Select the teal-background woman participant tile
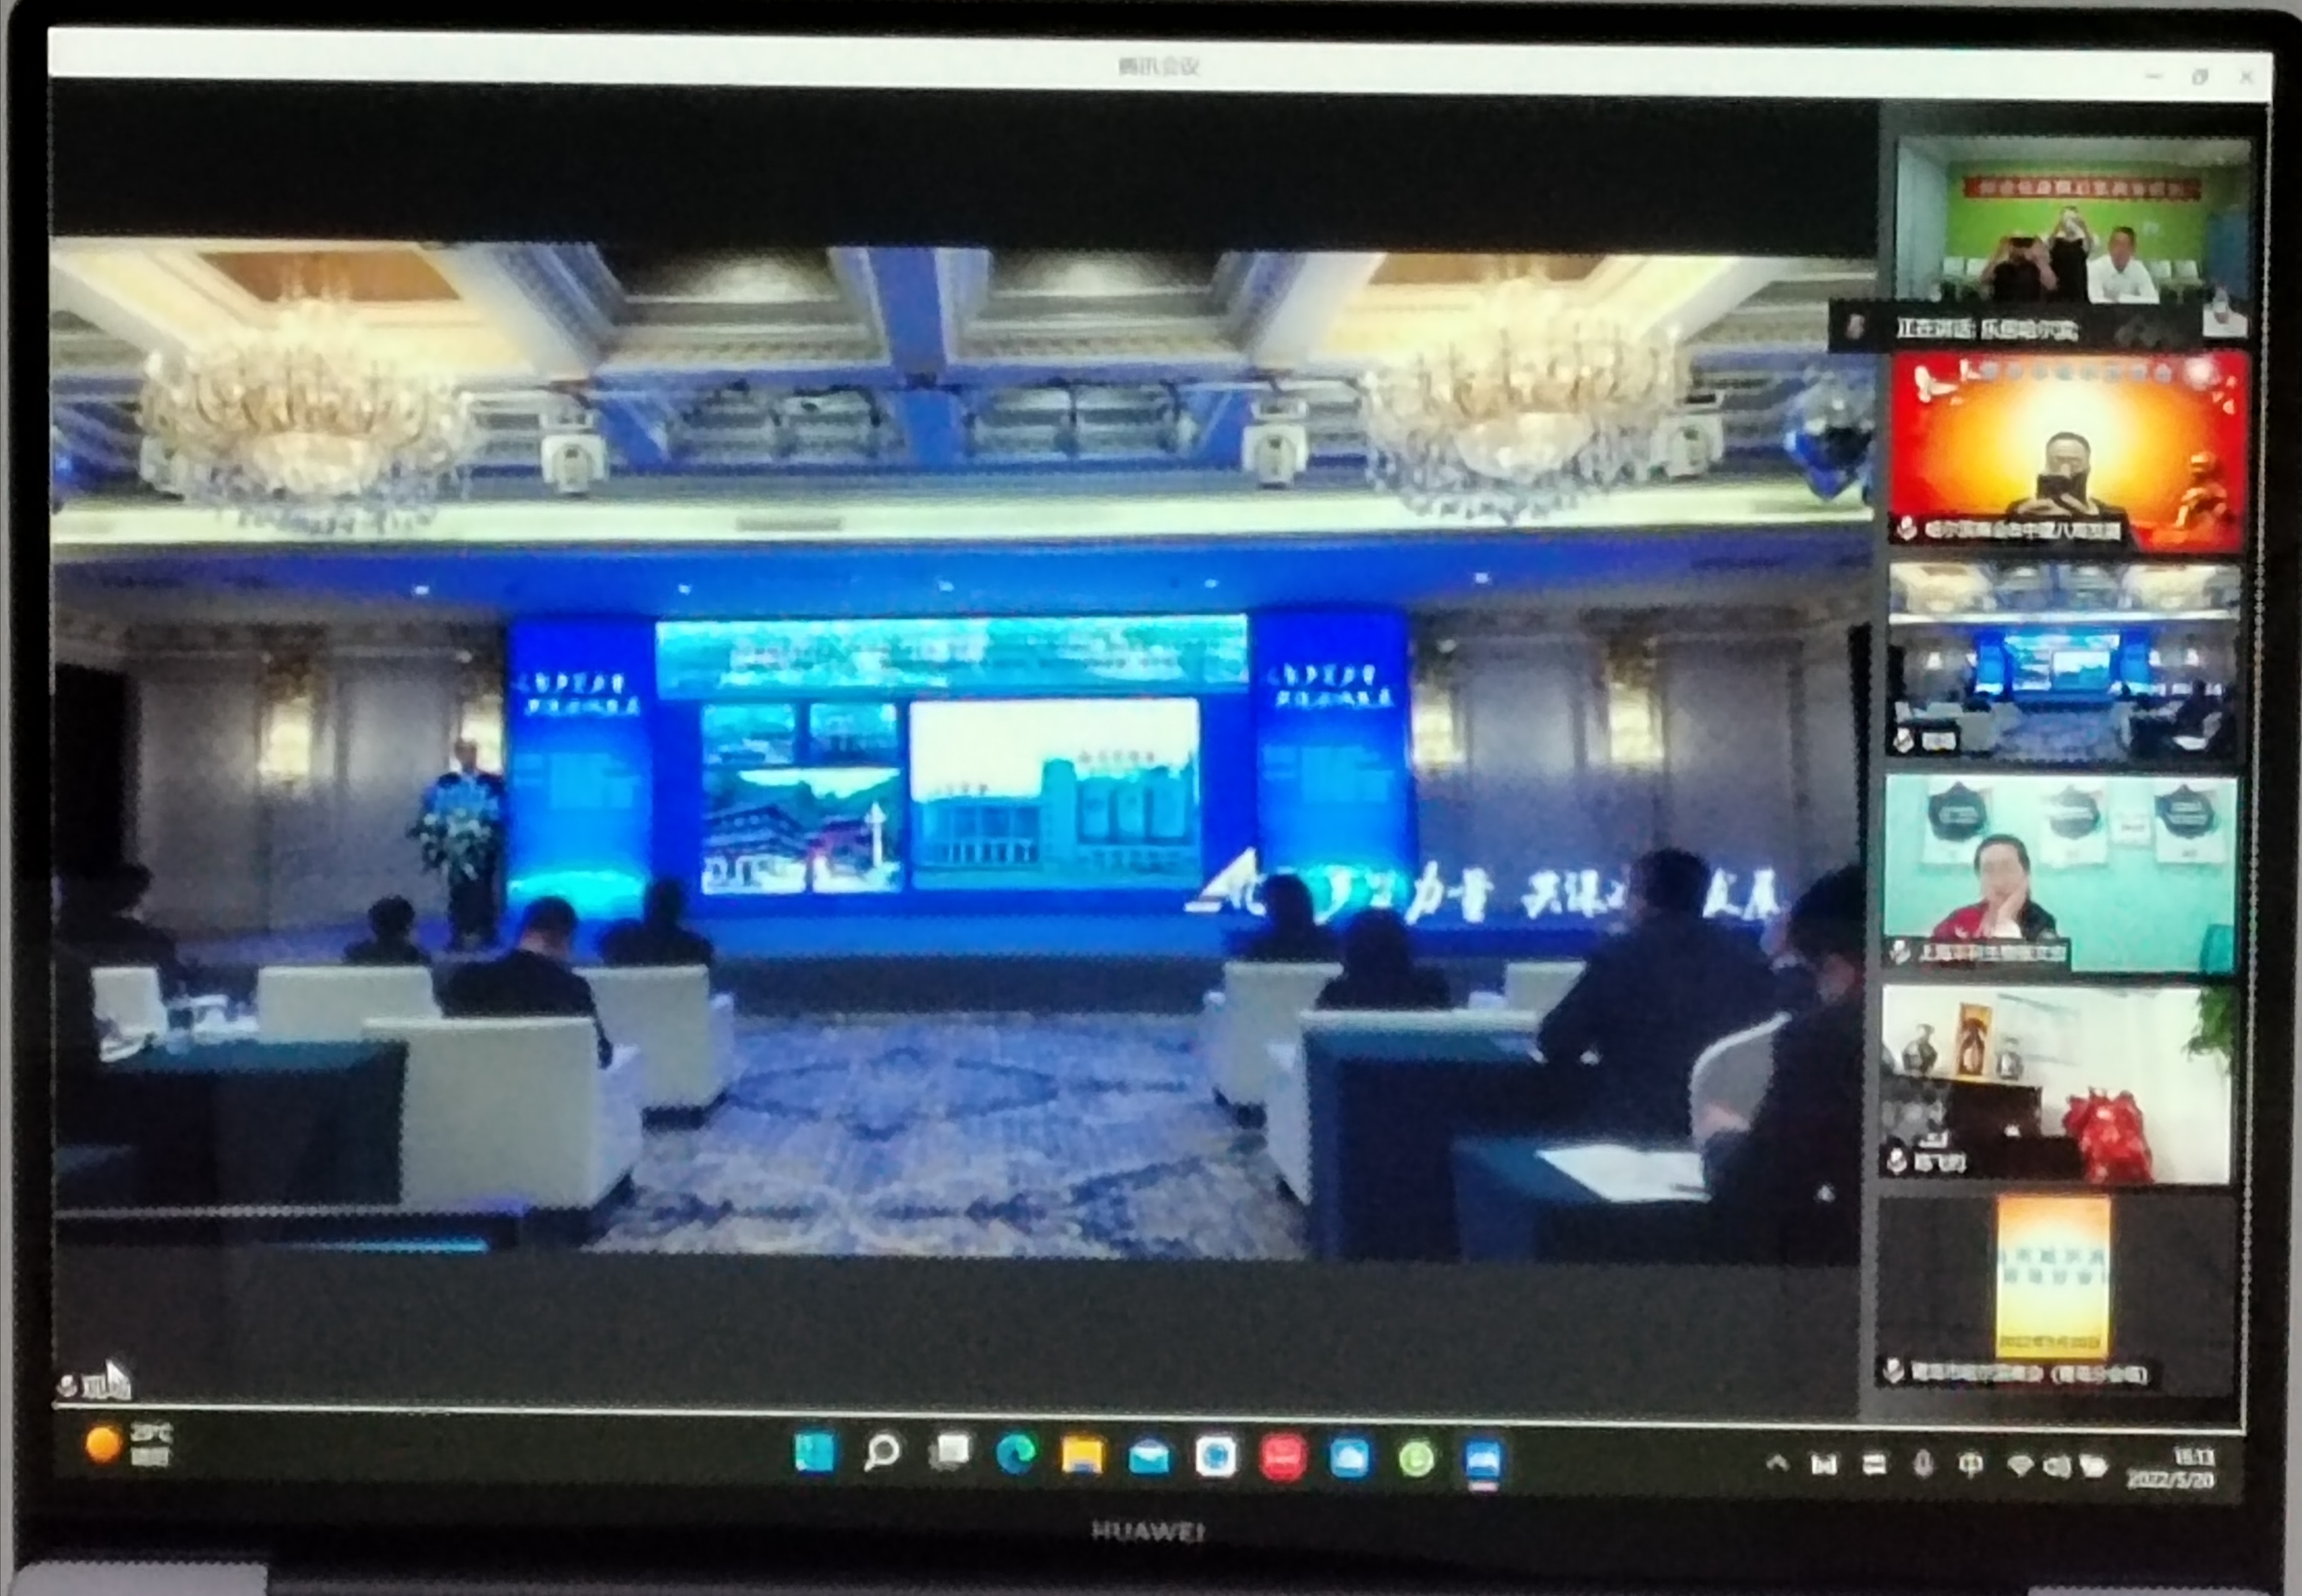The width and height of the screenshot is (2302, 1596). click(x=2060, y=872)
